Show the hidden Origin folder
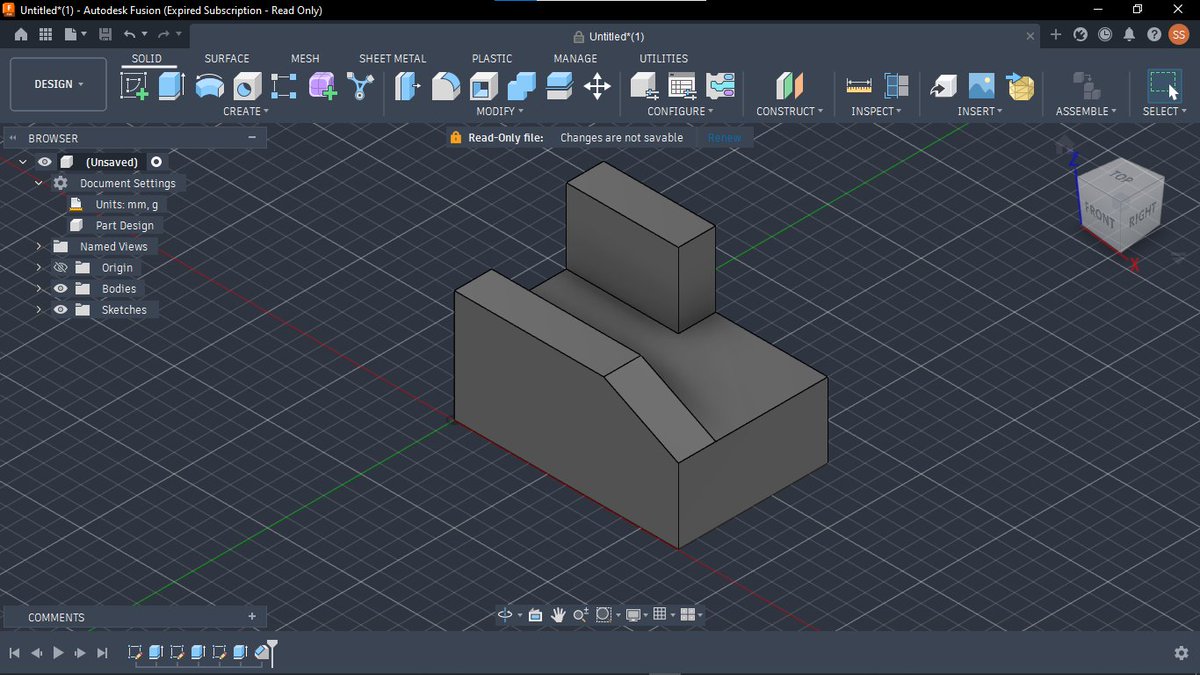This screenshot has height=675, width=1200. tap(60, 268)
